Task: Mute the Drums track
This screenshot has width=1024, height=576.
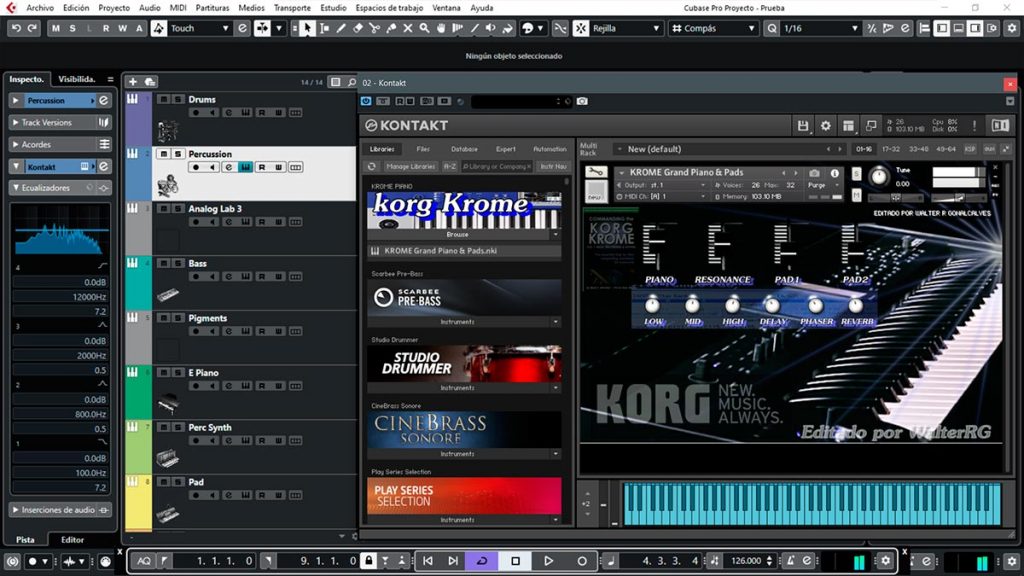Action: (x=164, y=99)
